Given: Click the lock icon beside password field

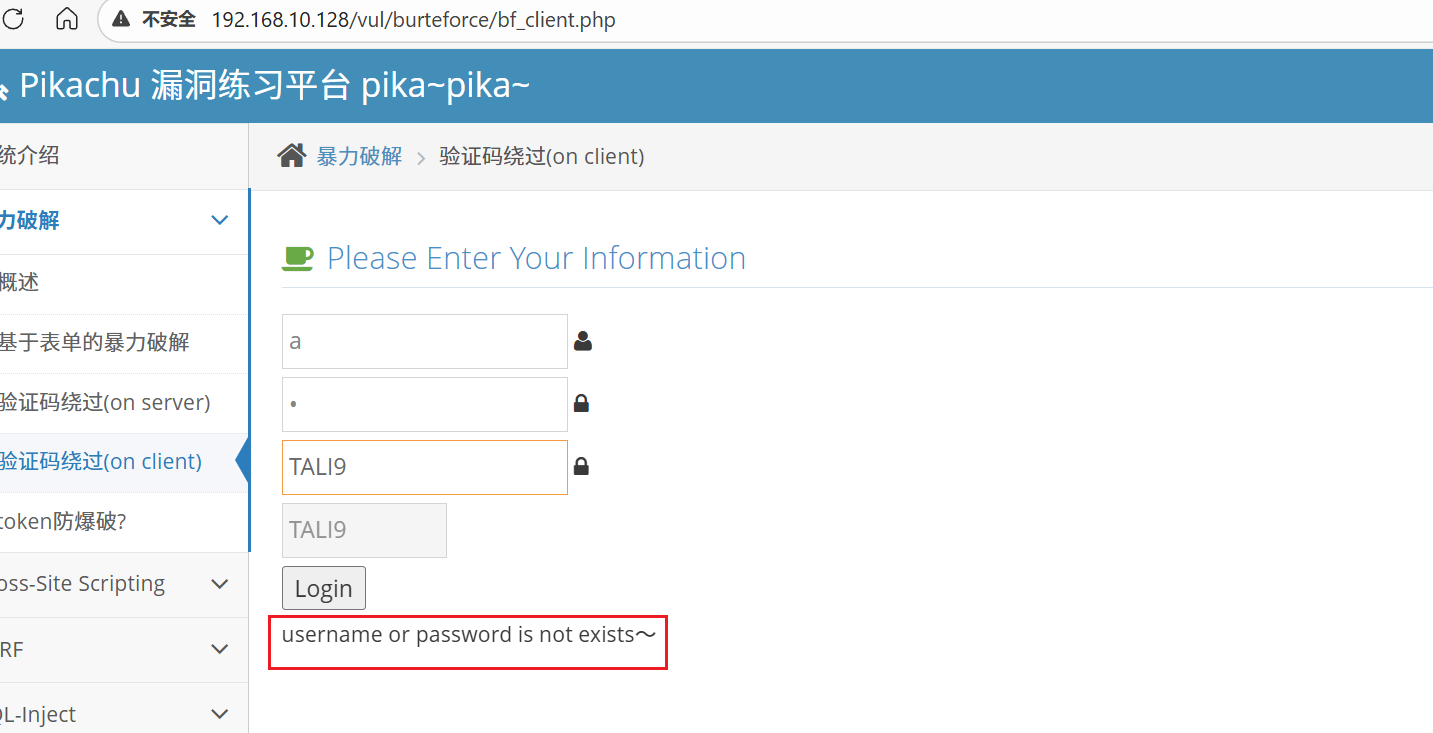Looking at the screenshot, I should 581,404.
